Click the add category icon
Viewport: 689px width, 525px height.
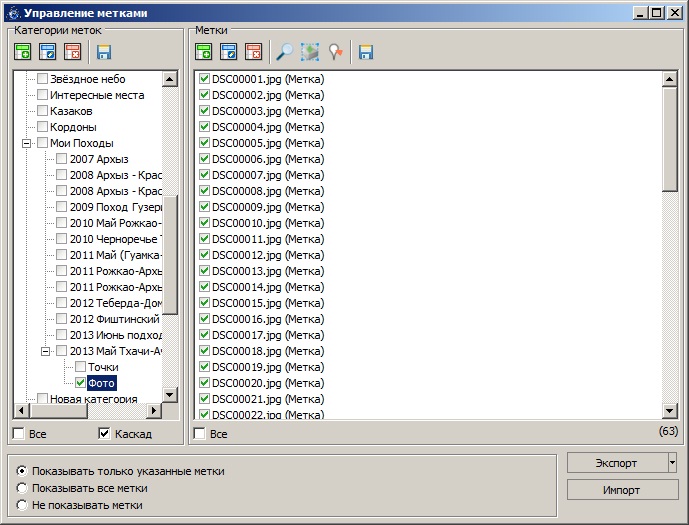pyautogui.click(x=22, y=52)
